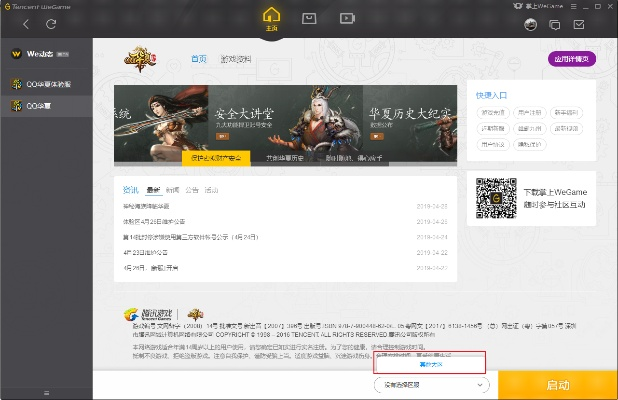
Task: Click the 下载掌上WeGame text
Action: (x=555, y=192)
